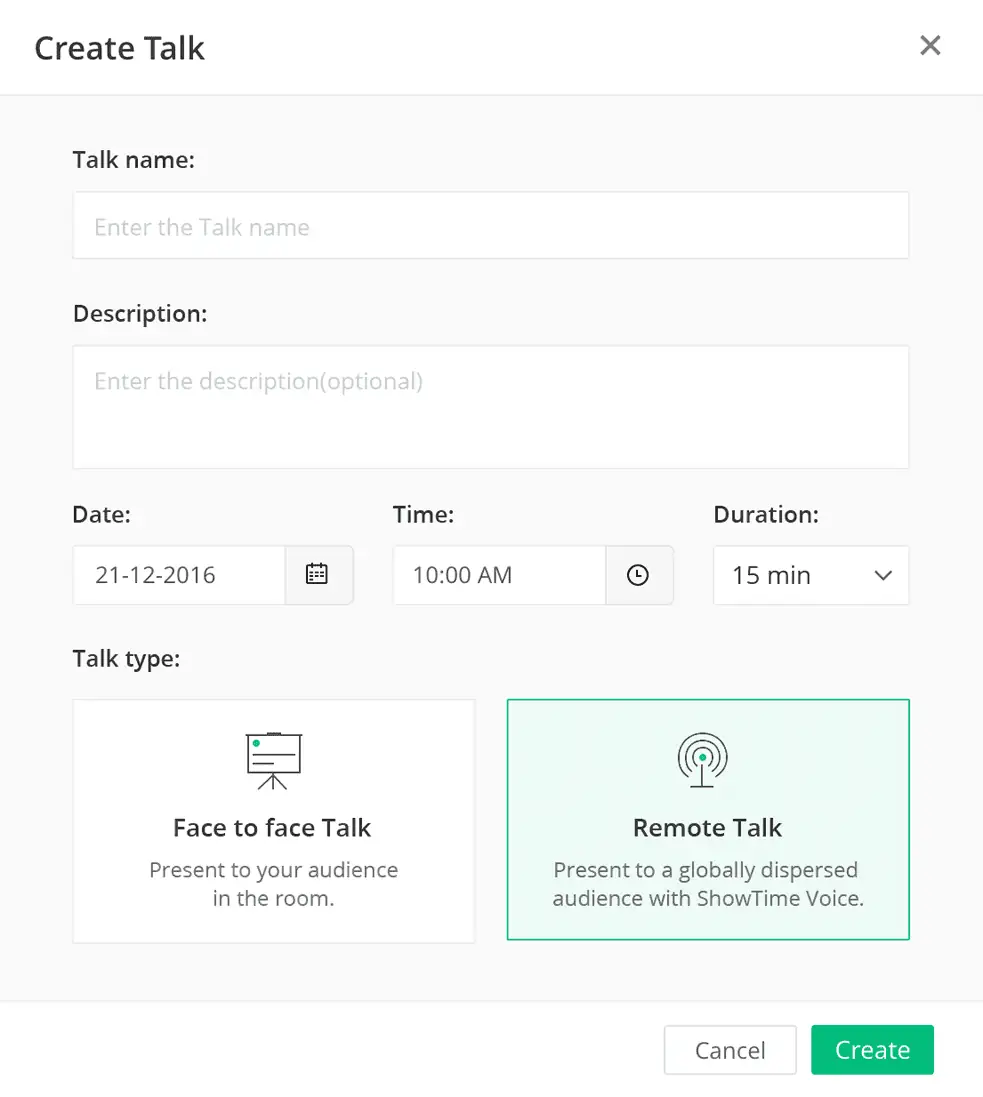Close the Create Talk dialog with X
Screen dimensions: 983x1097
point(930,45)
